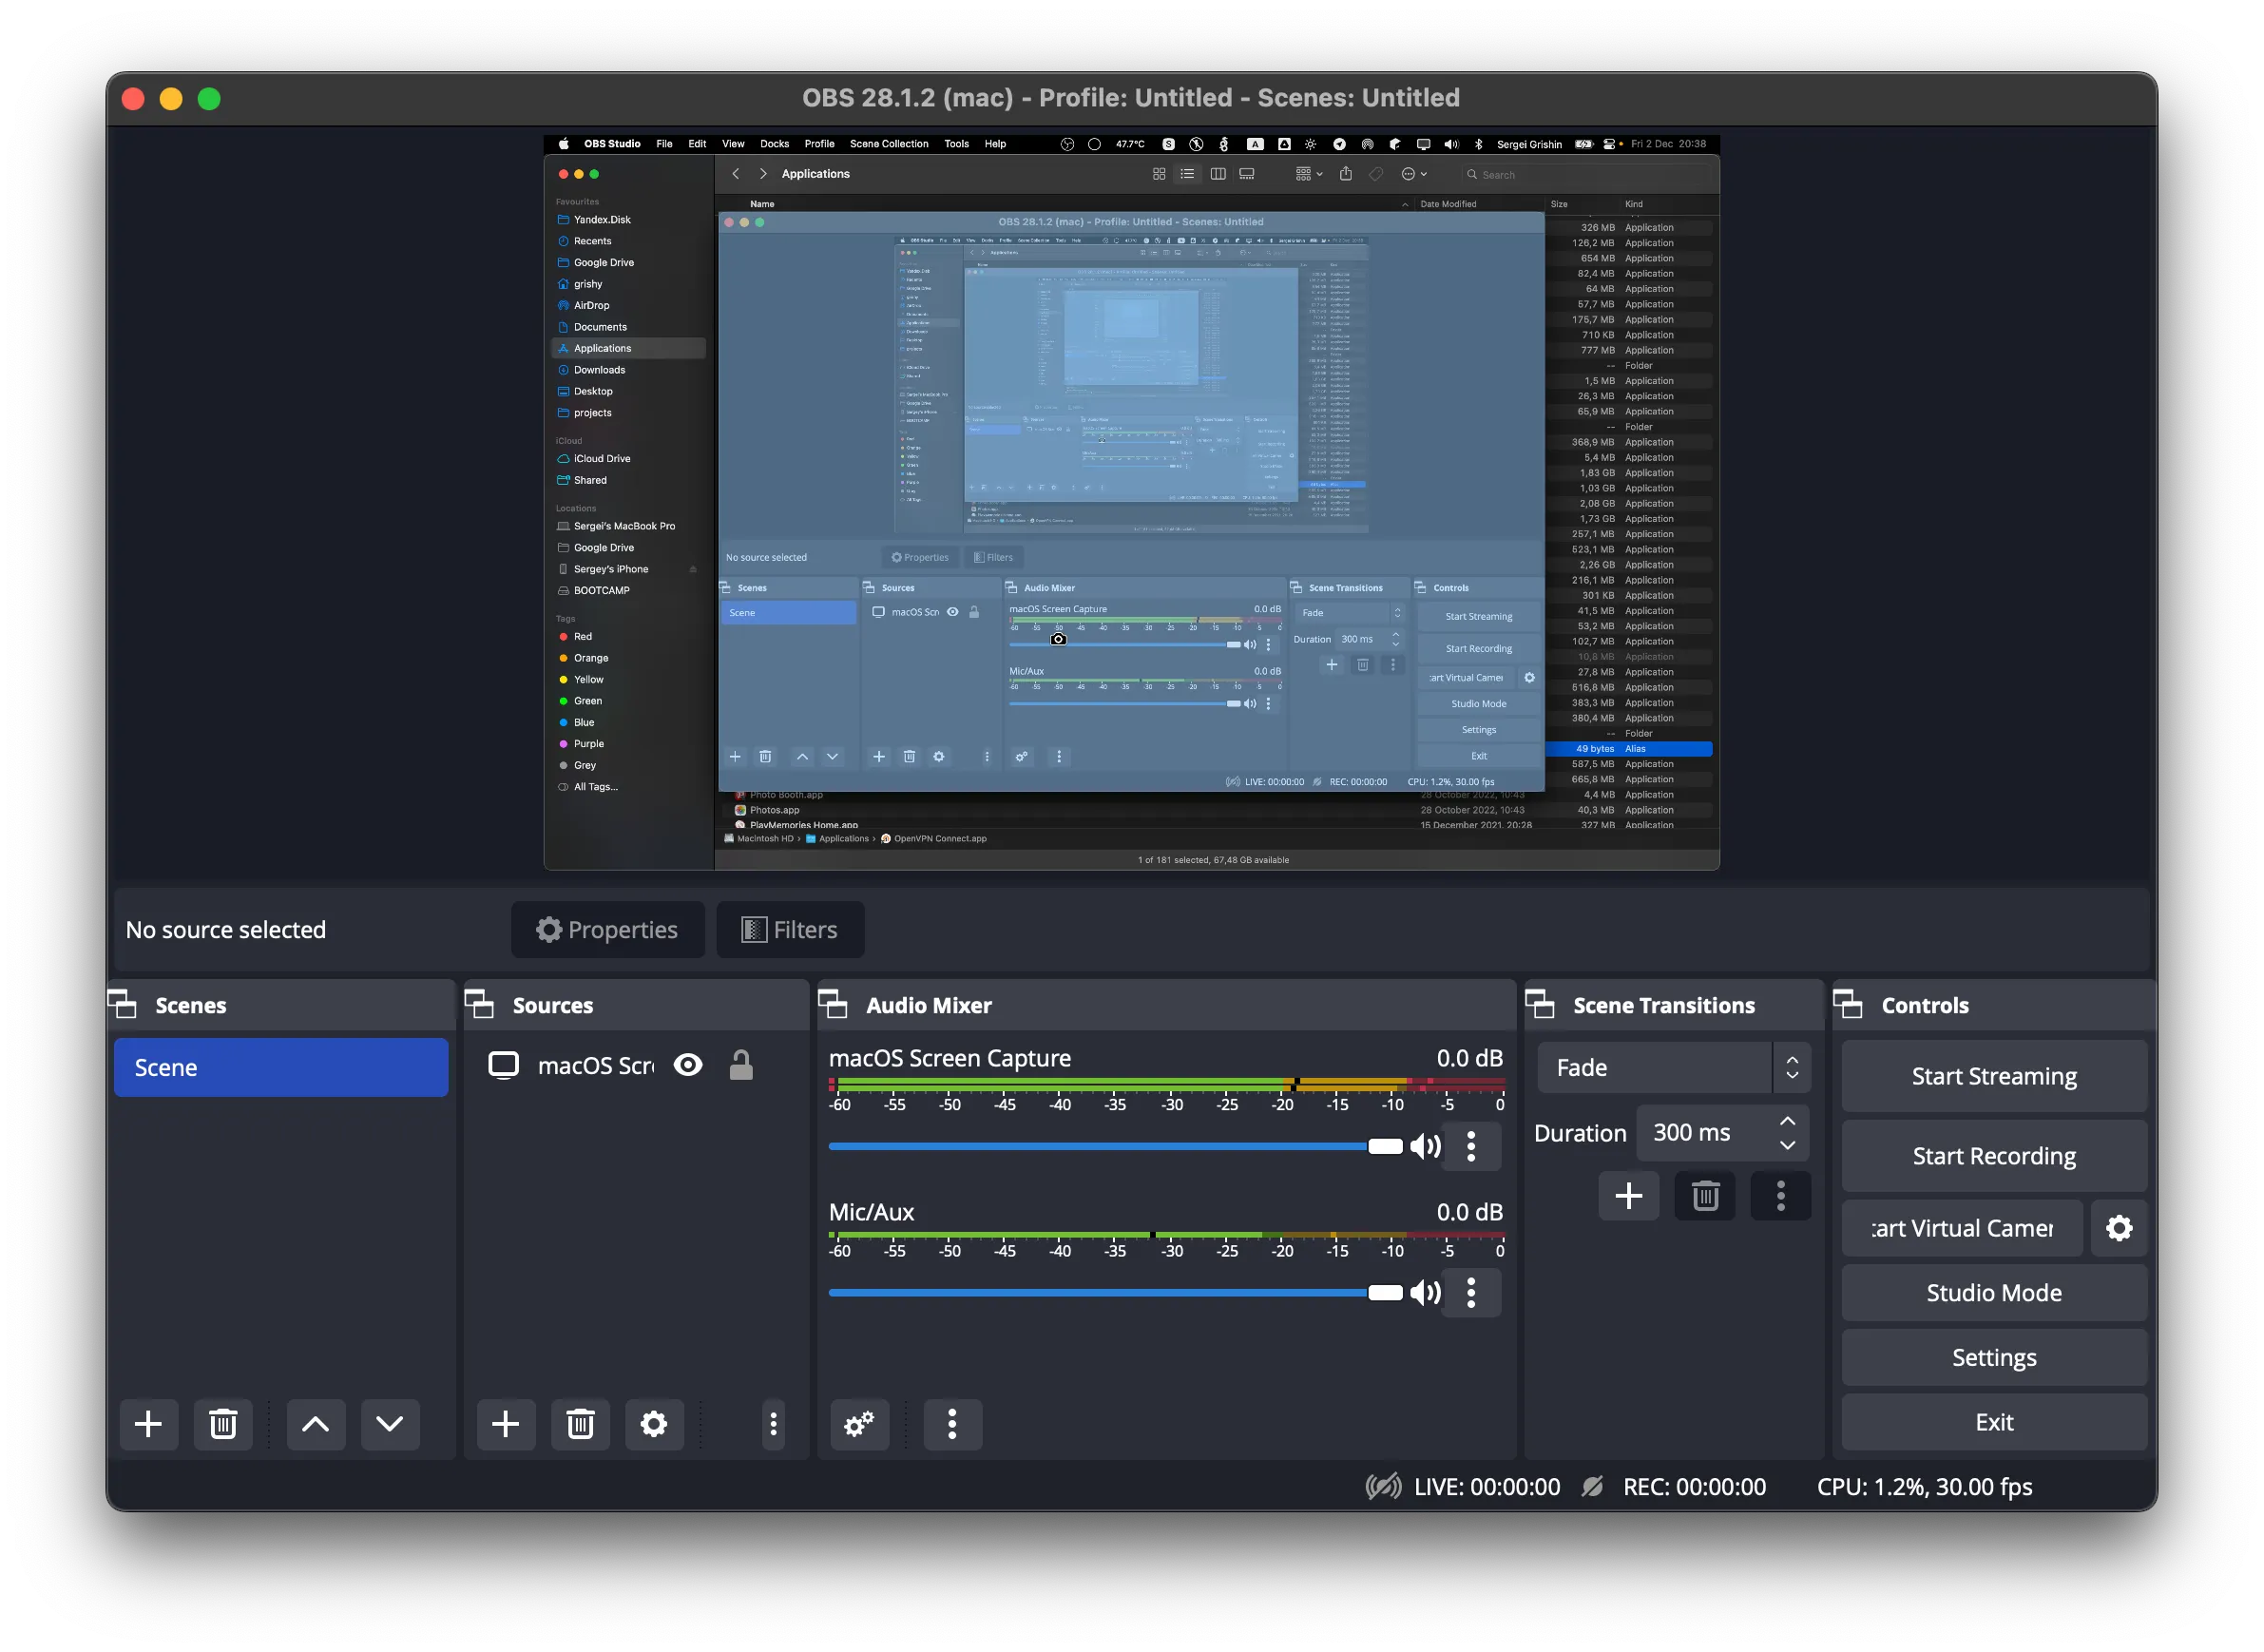Image resolution: width=2264 pixels, height=1652 pixels.
Task: Delete the selected scene transition
Action: (x=1705, y=1196)
